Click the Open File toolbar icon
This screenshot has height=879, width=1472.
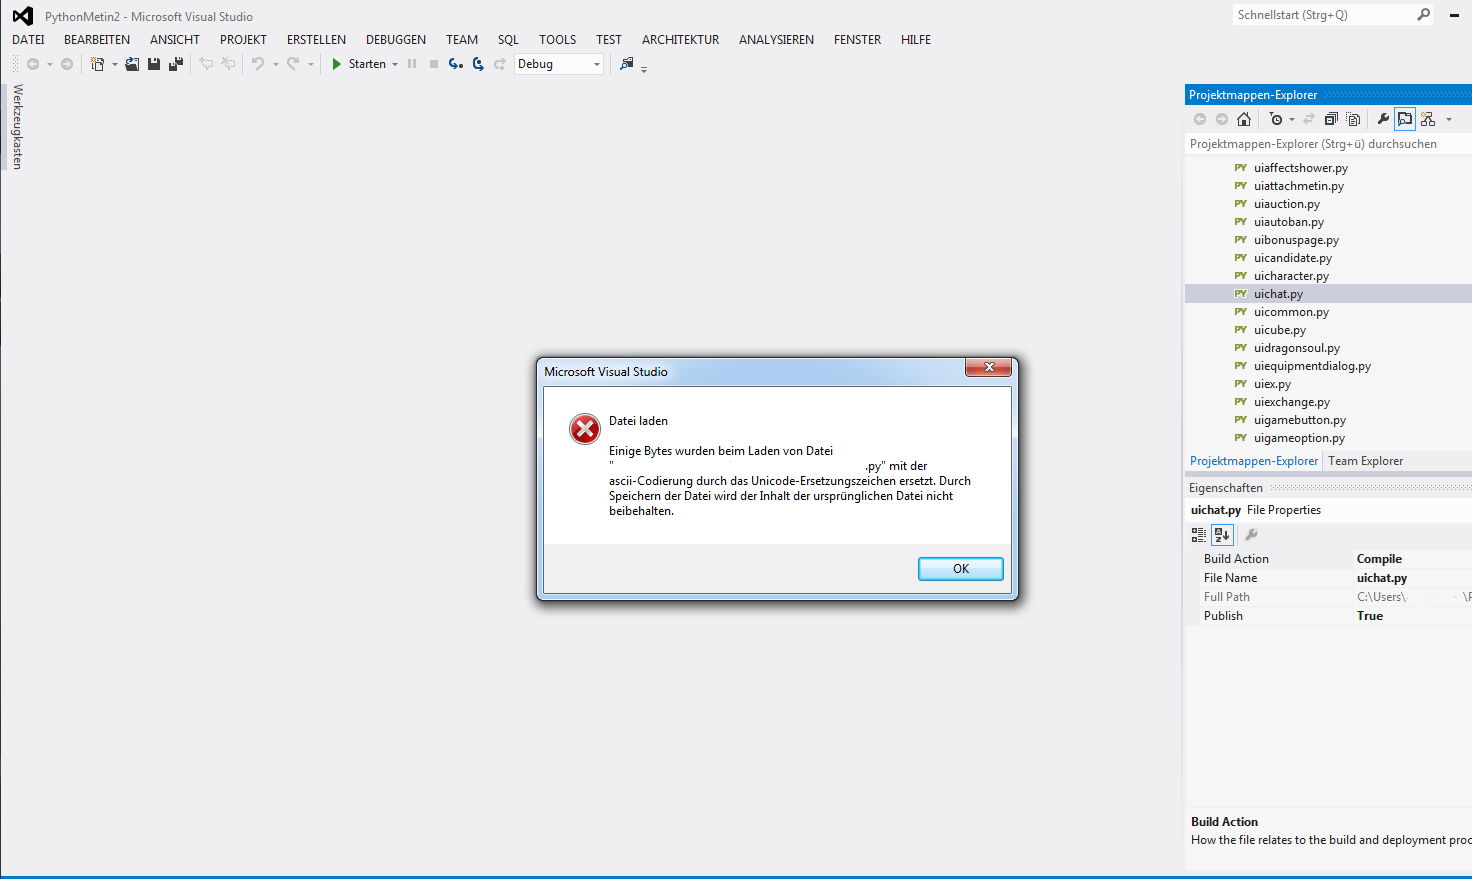[132, 64]
